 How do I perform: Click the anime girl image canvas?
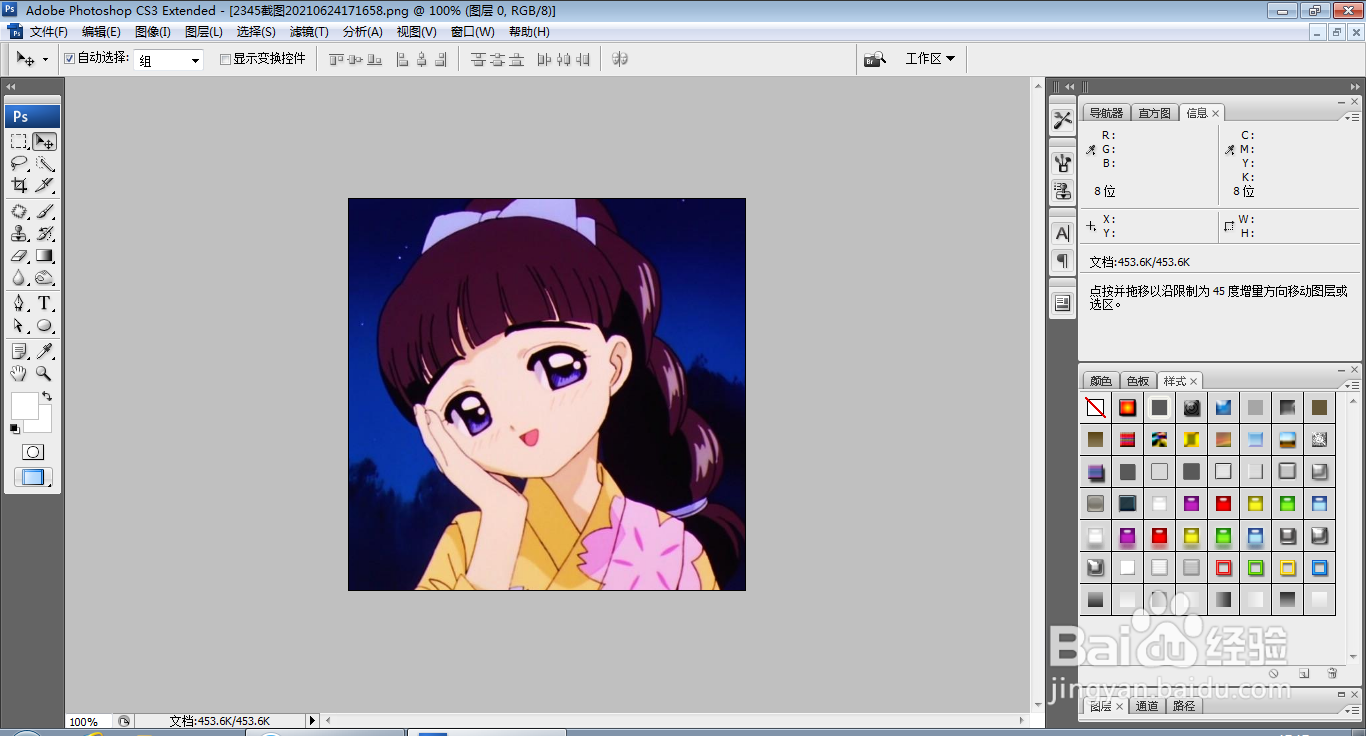tap(547, 394)
